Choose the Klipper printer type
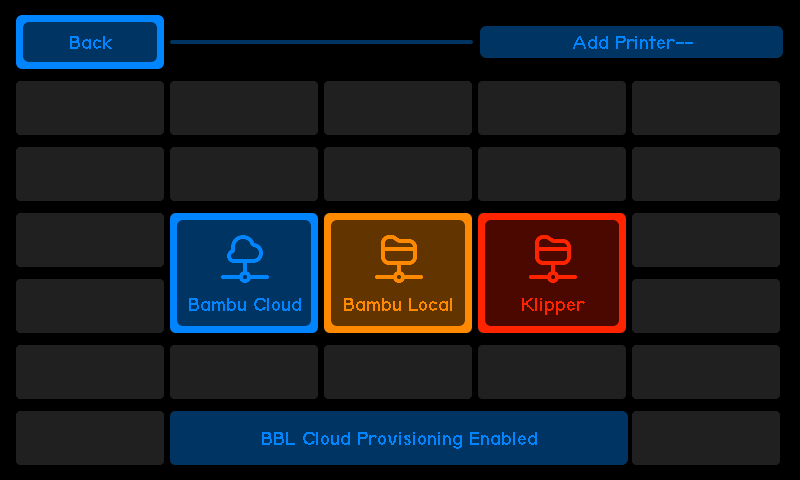Viewport: 800px width, 480px height. point(552,273)
